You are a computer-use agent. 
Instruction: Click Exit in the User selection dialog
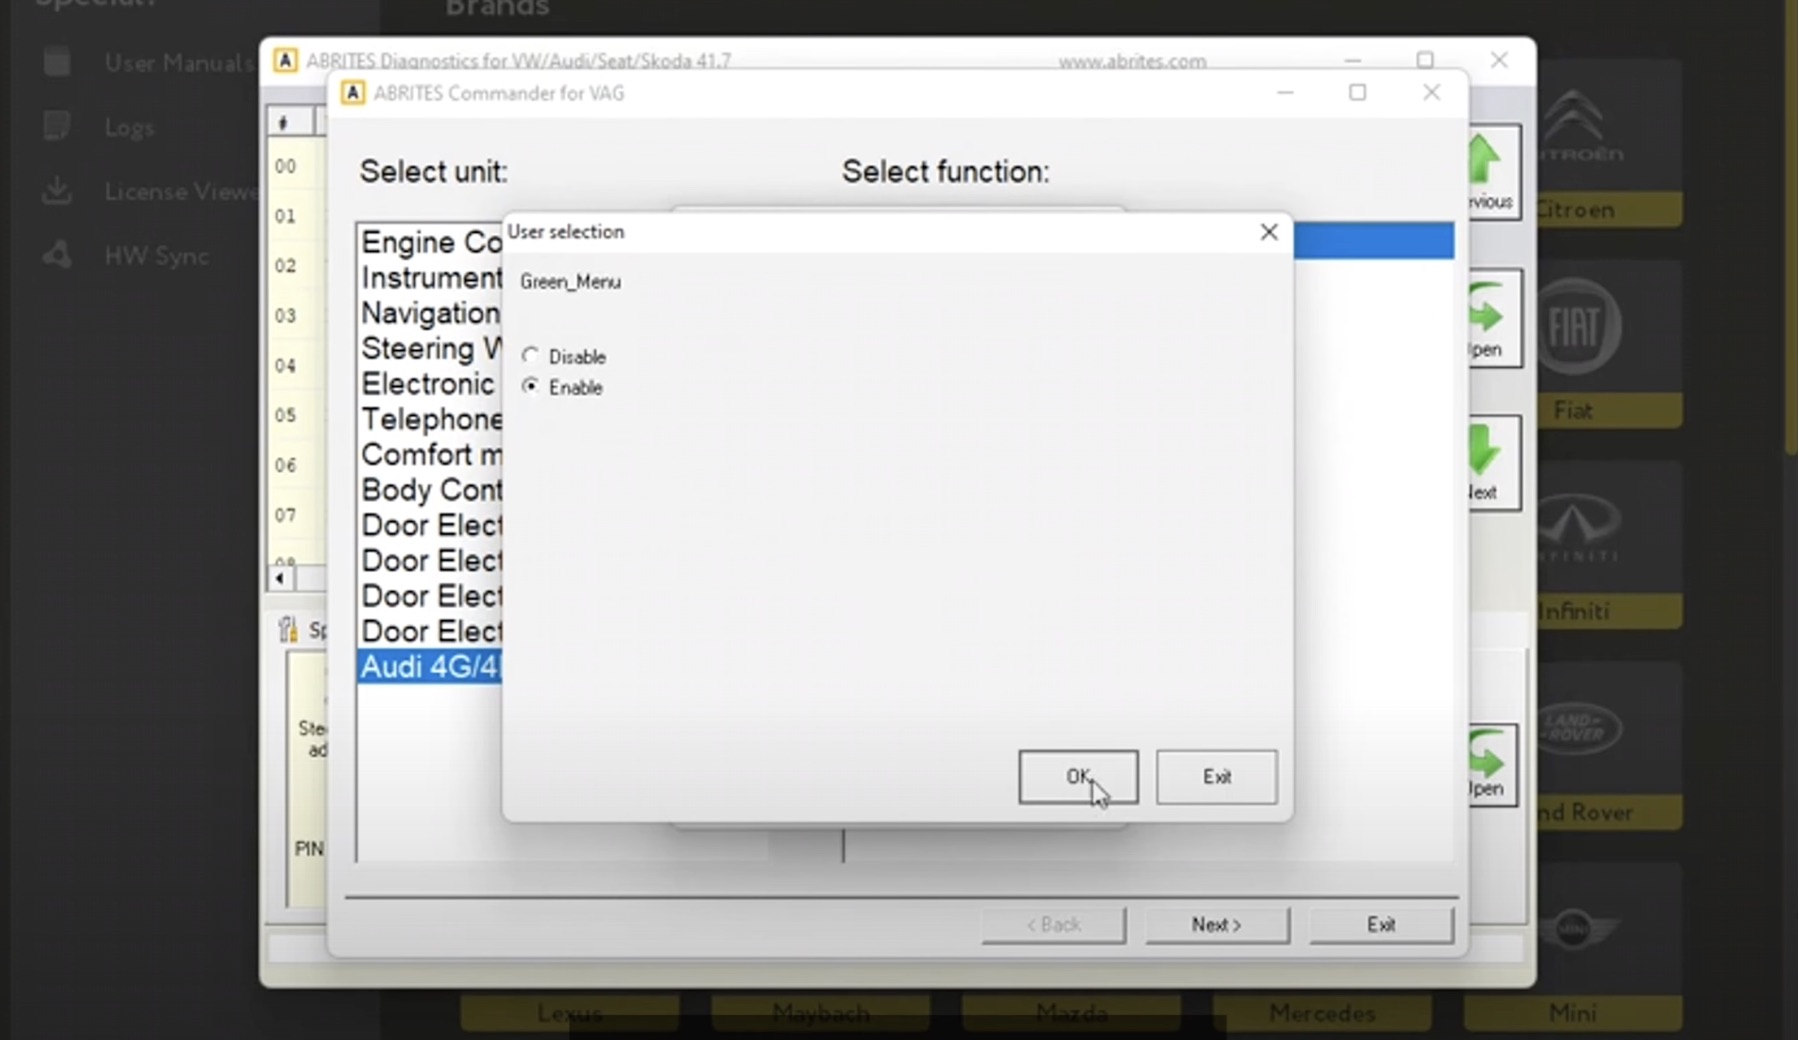click(1216, 777)
